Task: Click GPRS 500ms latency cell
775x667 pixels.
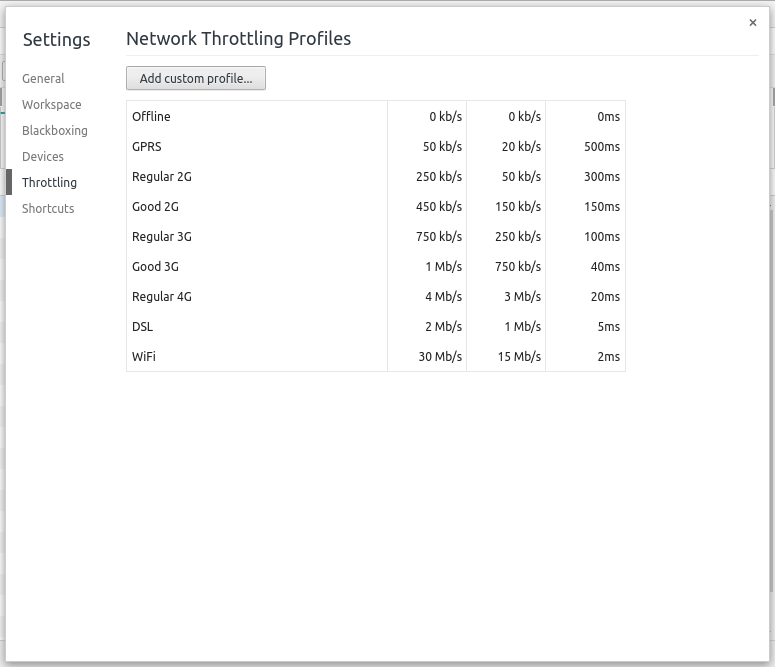Action: coord(602,146)
